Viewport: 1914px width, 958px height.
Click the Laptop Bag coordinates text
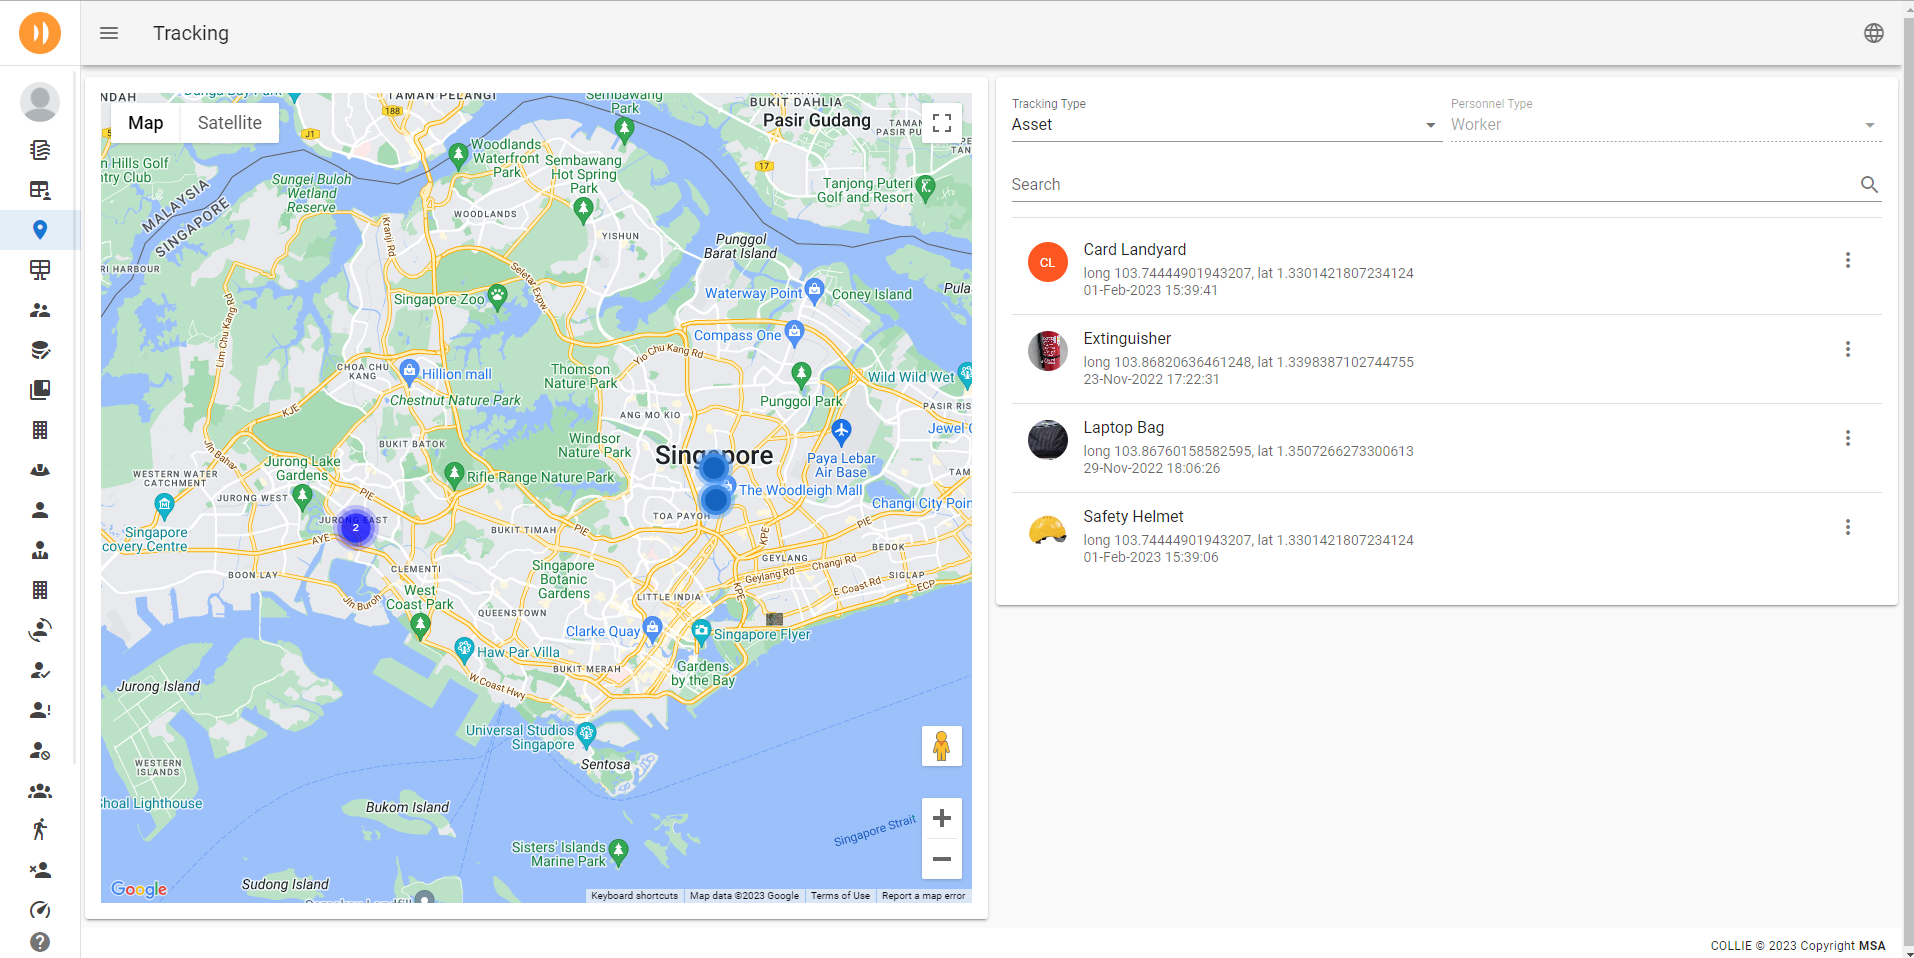coord(1249,452)
